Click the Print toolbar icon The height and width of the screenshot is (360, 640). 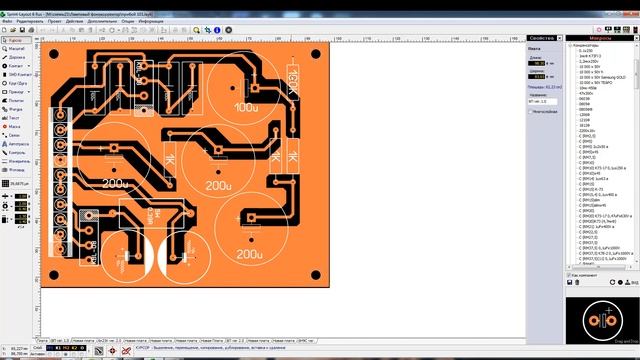tap(31, 30)
